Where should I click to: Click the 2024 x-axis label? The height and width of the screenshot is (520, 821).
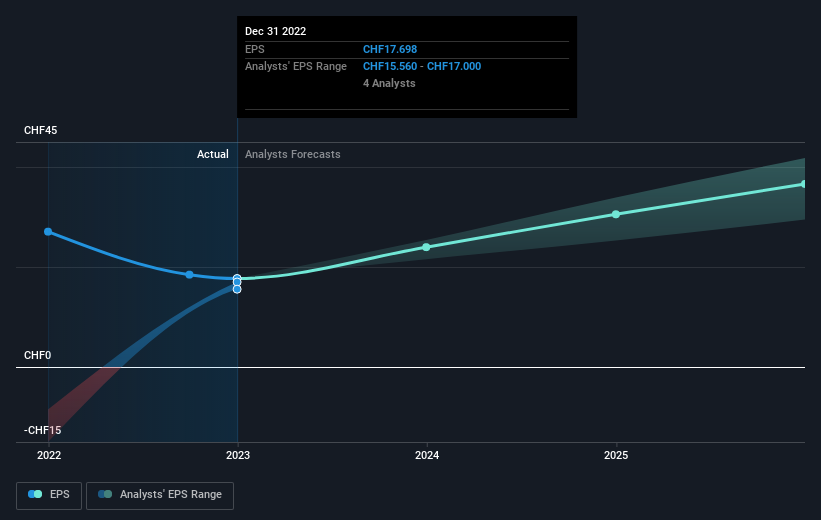[x=427, y=455]
